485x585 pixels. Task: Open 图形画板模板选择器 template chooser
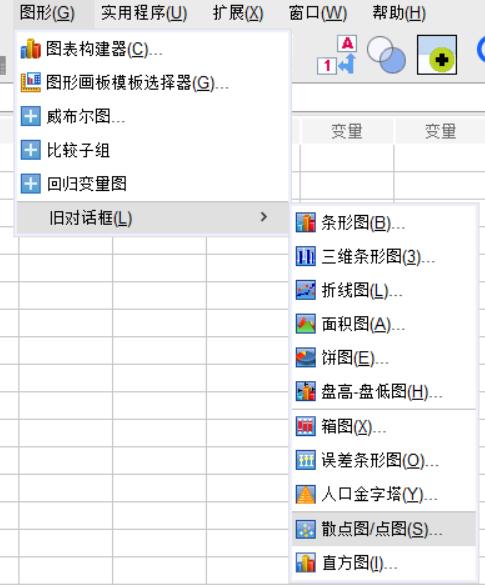click(153, 82)
